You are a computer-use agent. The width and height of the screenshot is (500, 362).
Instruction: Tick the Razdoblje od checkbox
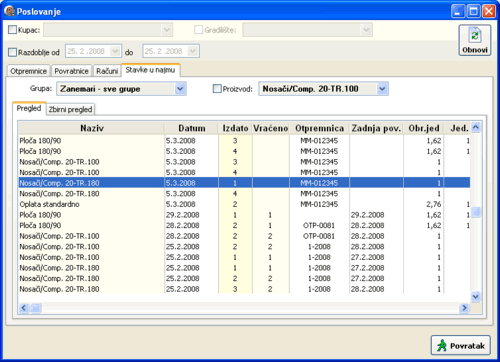pos(12,52)
